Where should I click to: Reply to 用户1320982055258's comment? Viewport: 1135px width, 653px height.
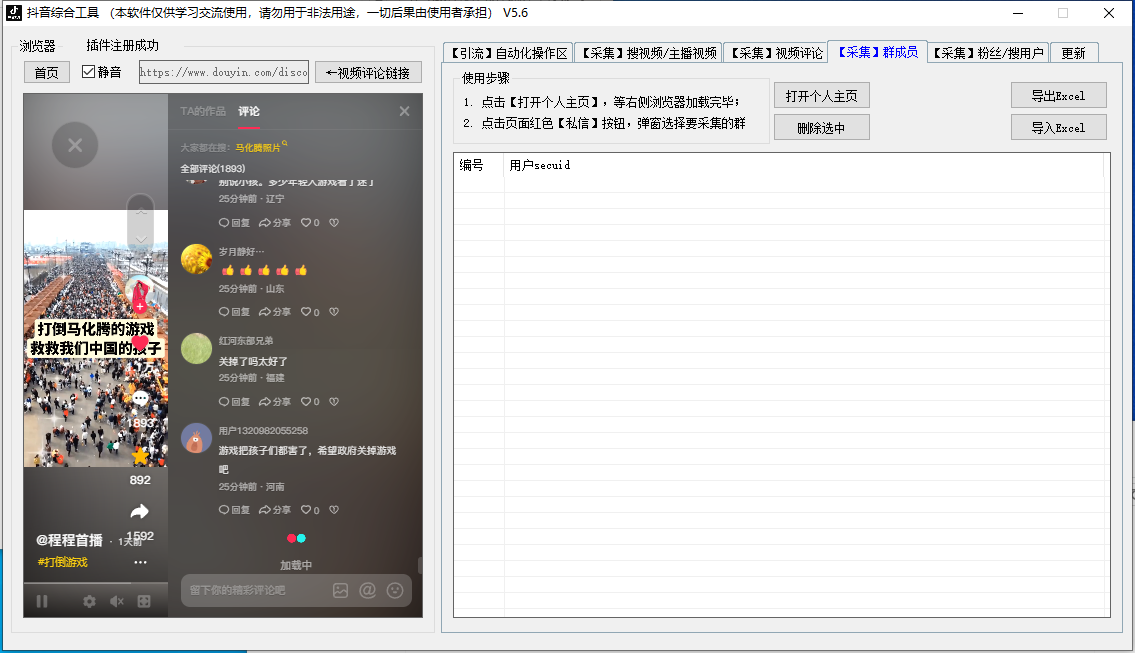click(235, 510)
